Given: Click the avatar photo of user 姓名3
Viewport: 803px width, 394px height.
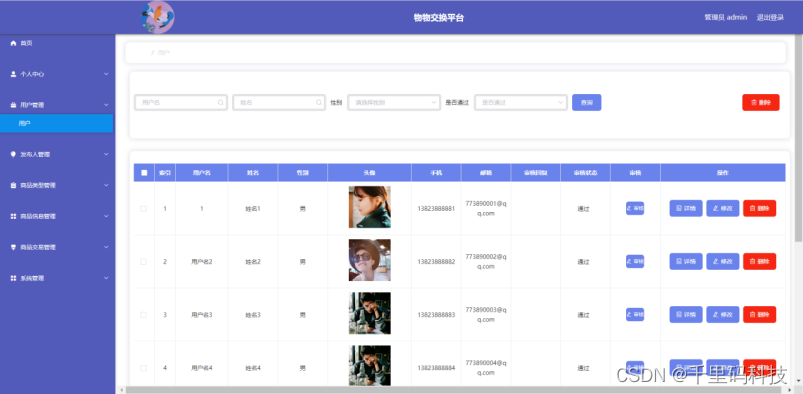Looking at the screenshot, I should tap(370, 313).
